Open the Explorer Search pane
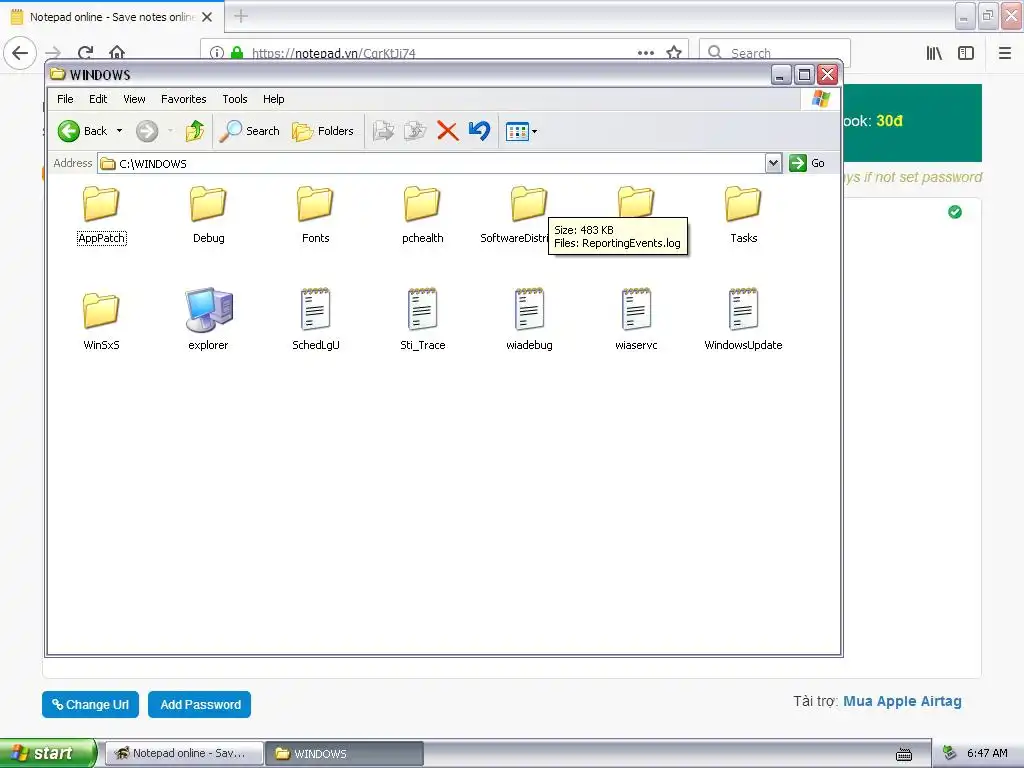 pyautogui.click(x=249, y=131)
